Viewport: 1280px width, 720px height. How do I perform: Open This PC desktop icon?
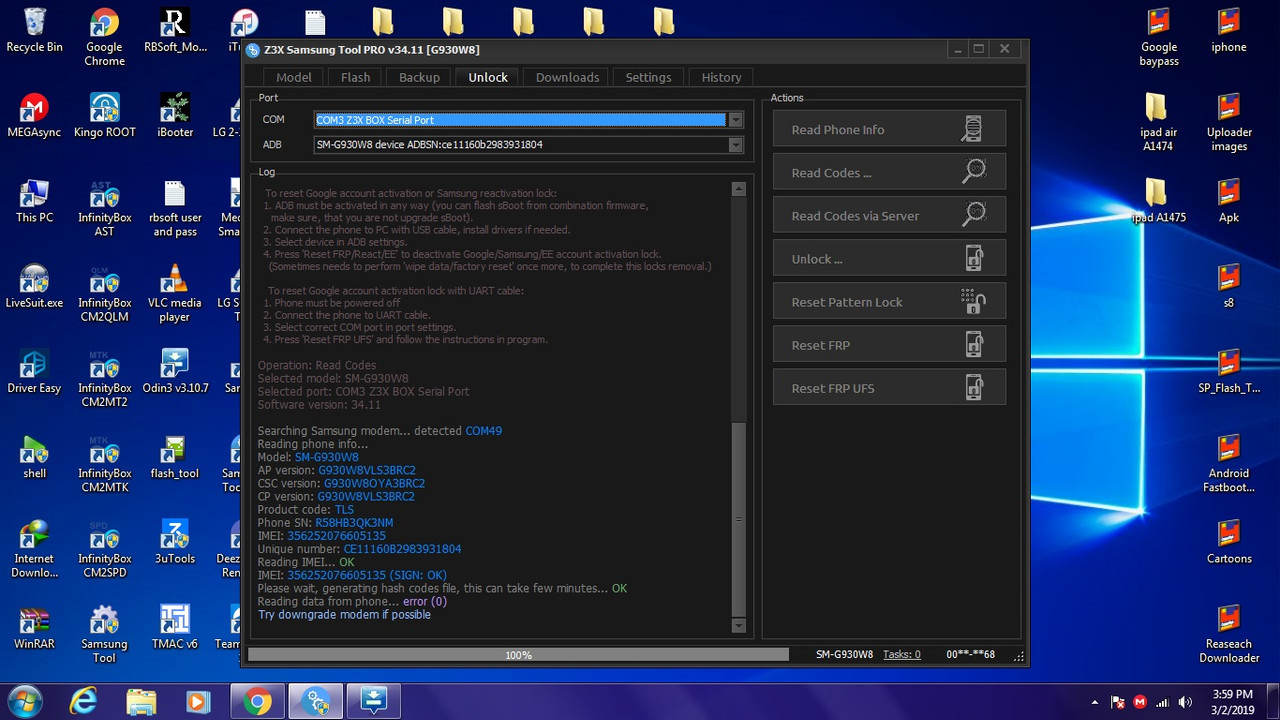(x=34, y=201)
